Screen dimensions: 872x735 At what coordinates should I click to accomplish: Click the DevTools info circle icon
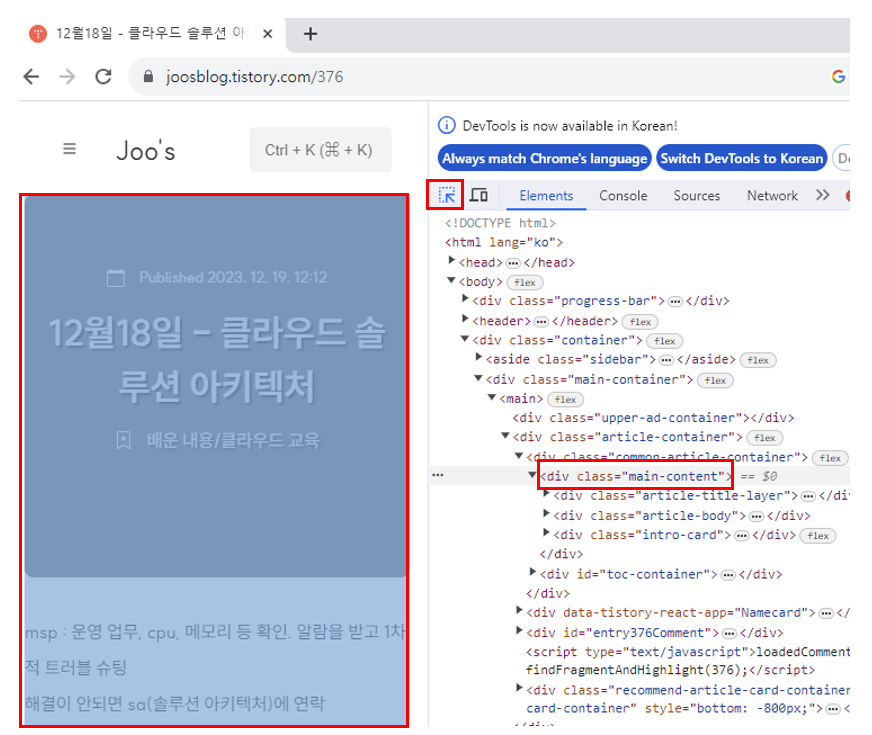coord(447,126)
